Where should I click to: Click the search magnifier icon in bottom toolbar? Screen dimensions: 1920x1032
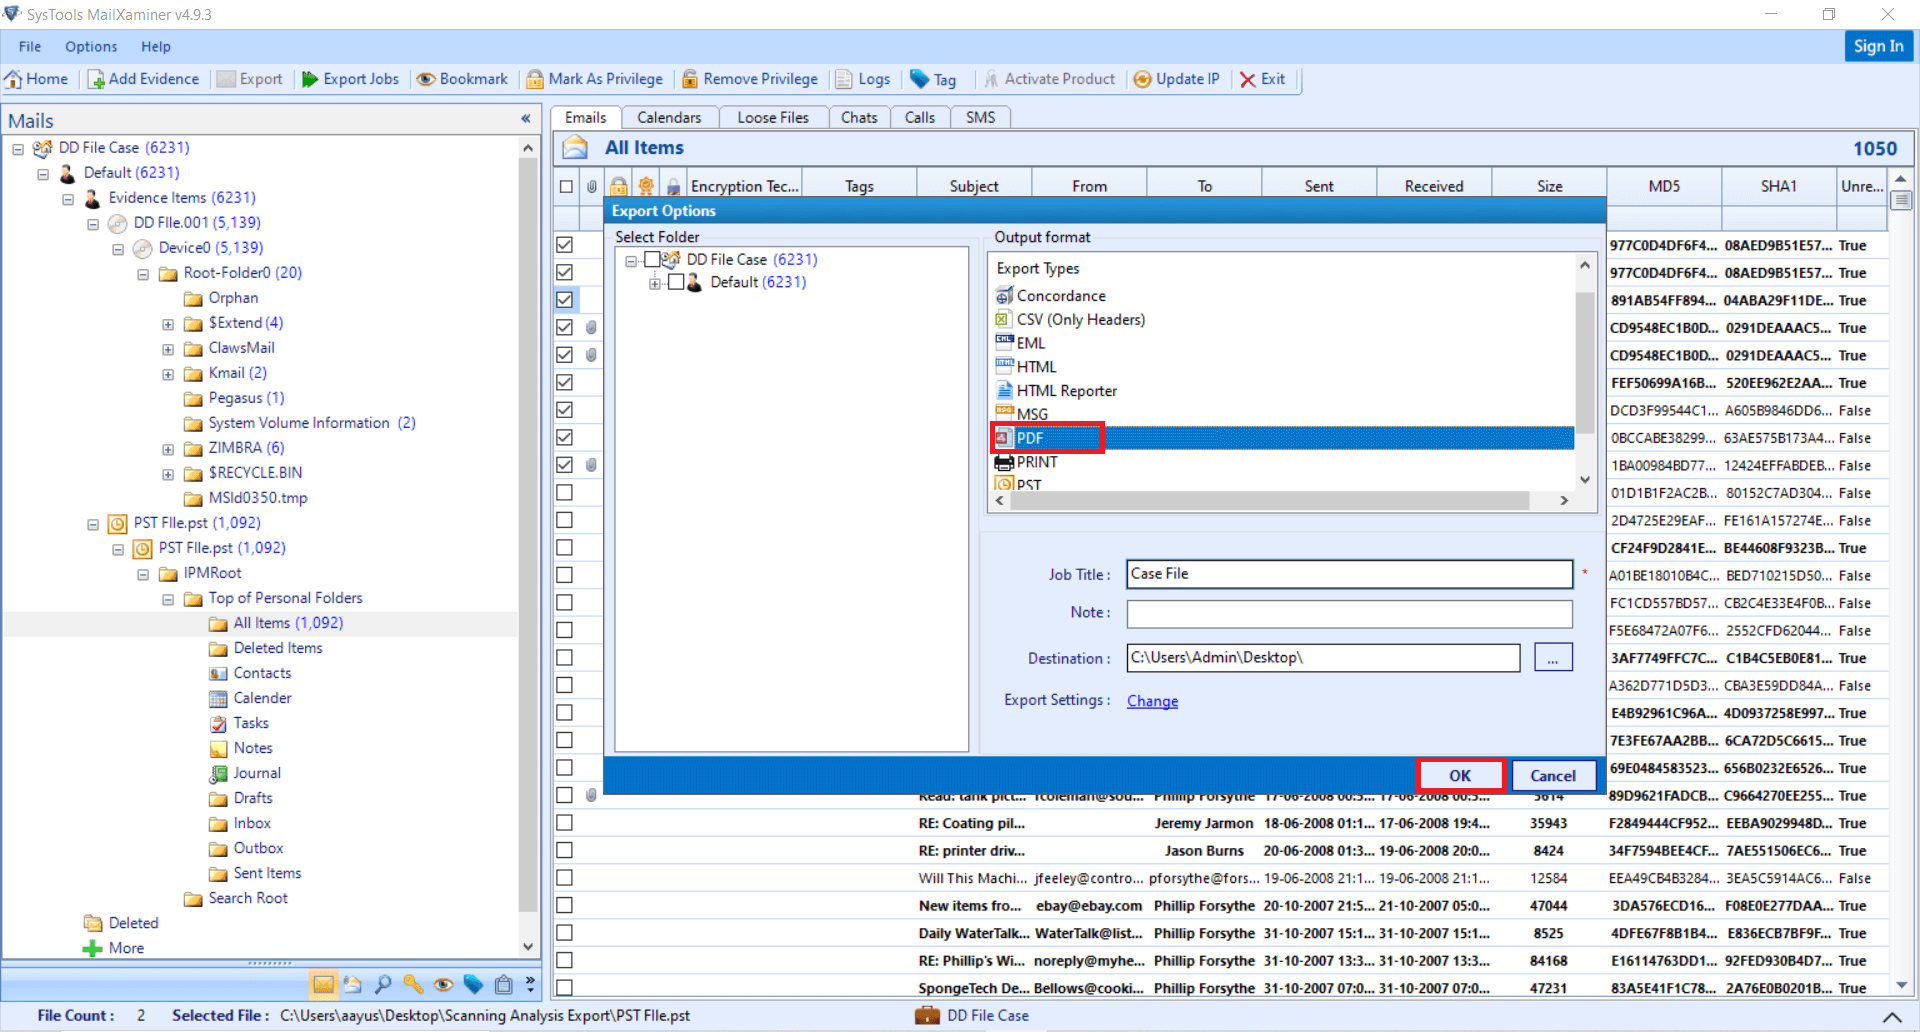click(x=383, y=984)
